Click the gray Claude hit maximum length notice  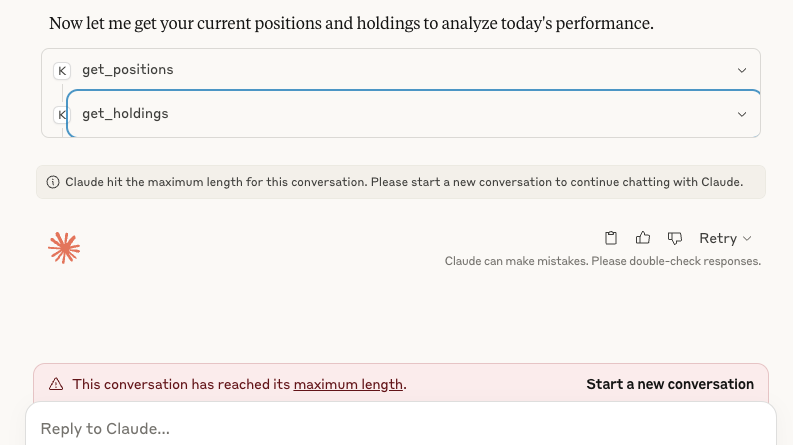401,182
